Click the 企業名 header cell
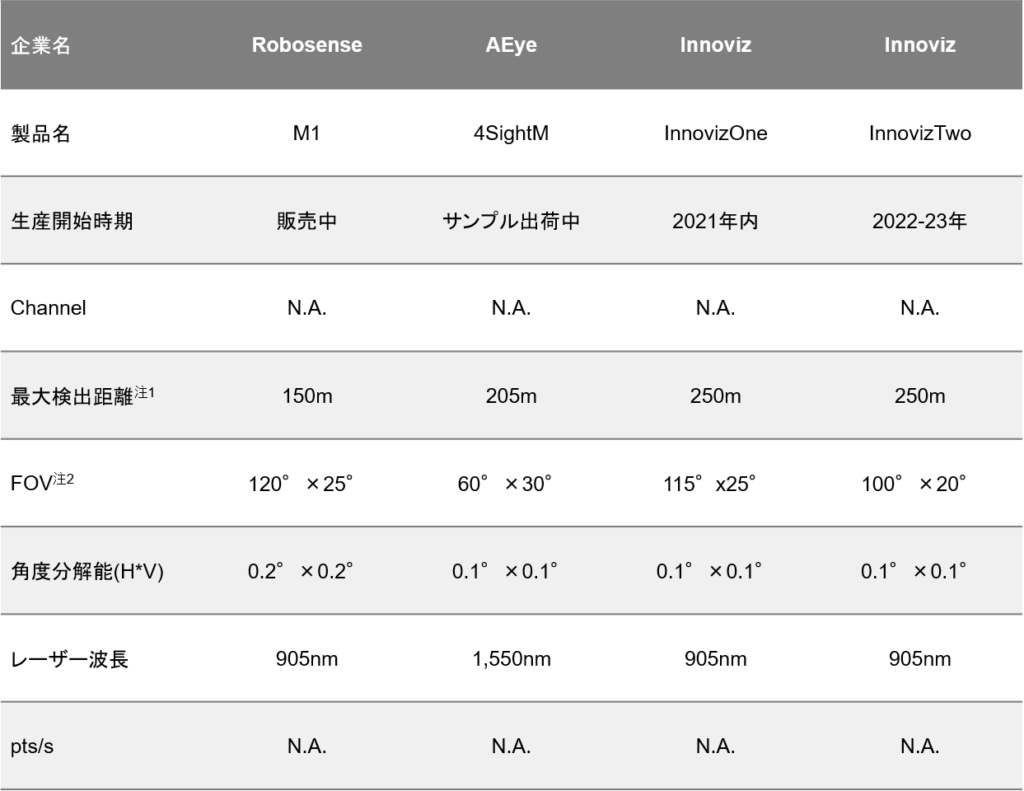1024x791 pixels. pyautogui.click(x=41, y=46)
